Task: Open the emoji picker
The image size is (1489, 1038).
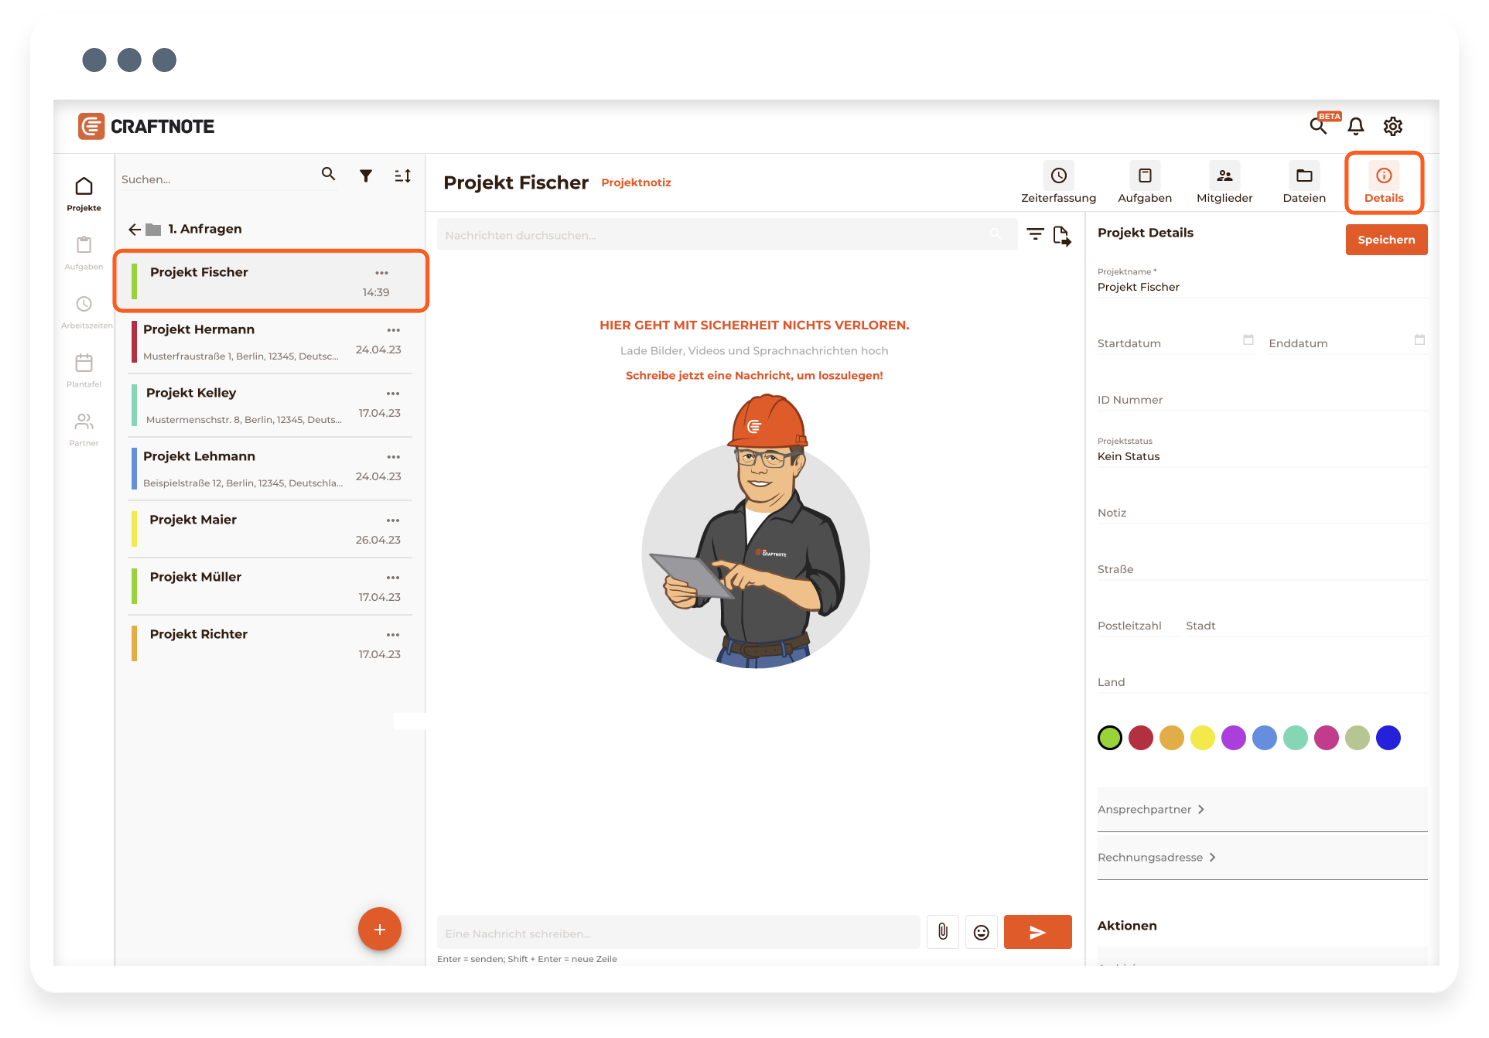Action: [982, 932]
